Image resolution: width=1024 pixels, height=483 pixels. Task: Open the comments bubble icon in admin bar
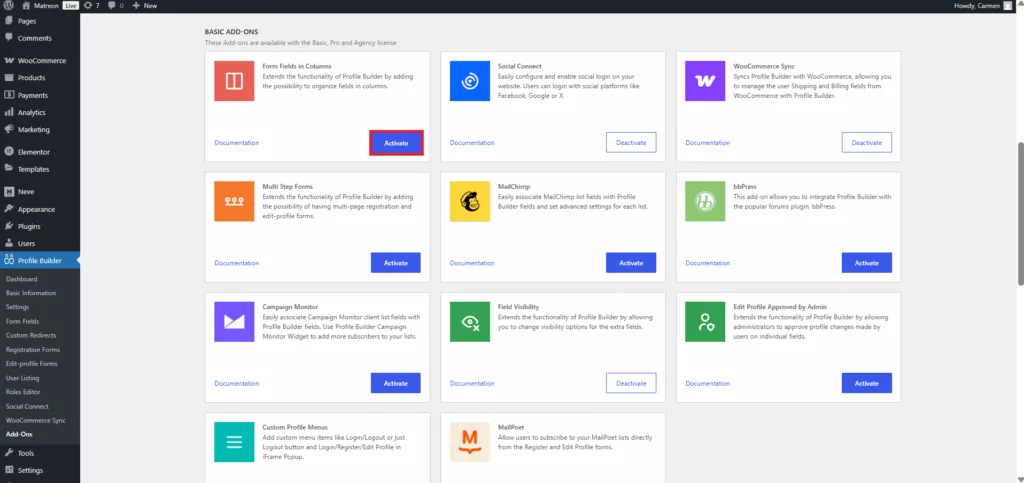pyautogui.click(x=112, y=5)
